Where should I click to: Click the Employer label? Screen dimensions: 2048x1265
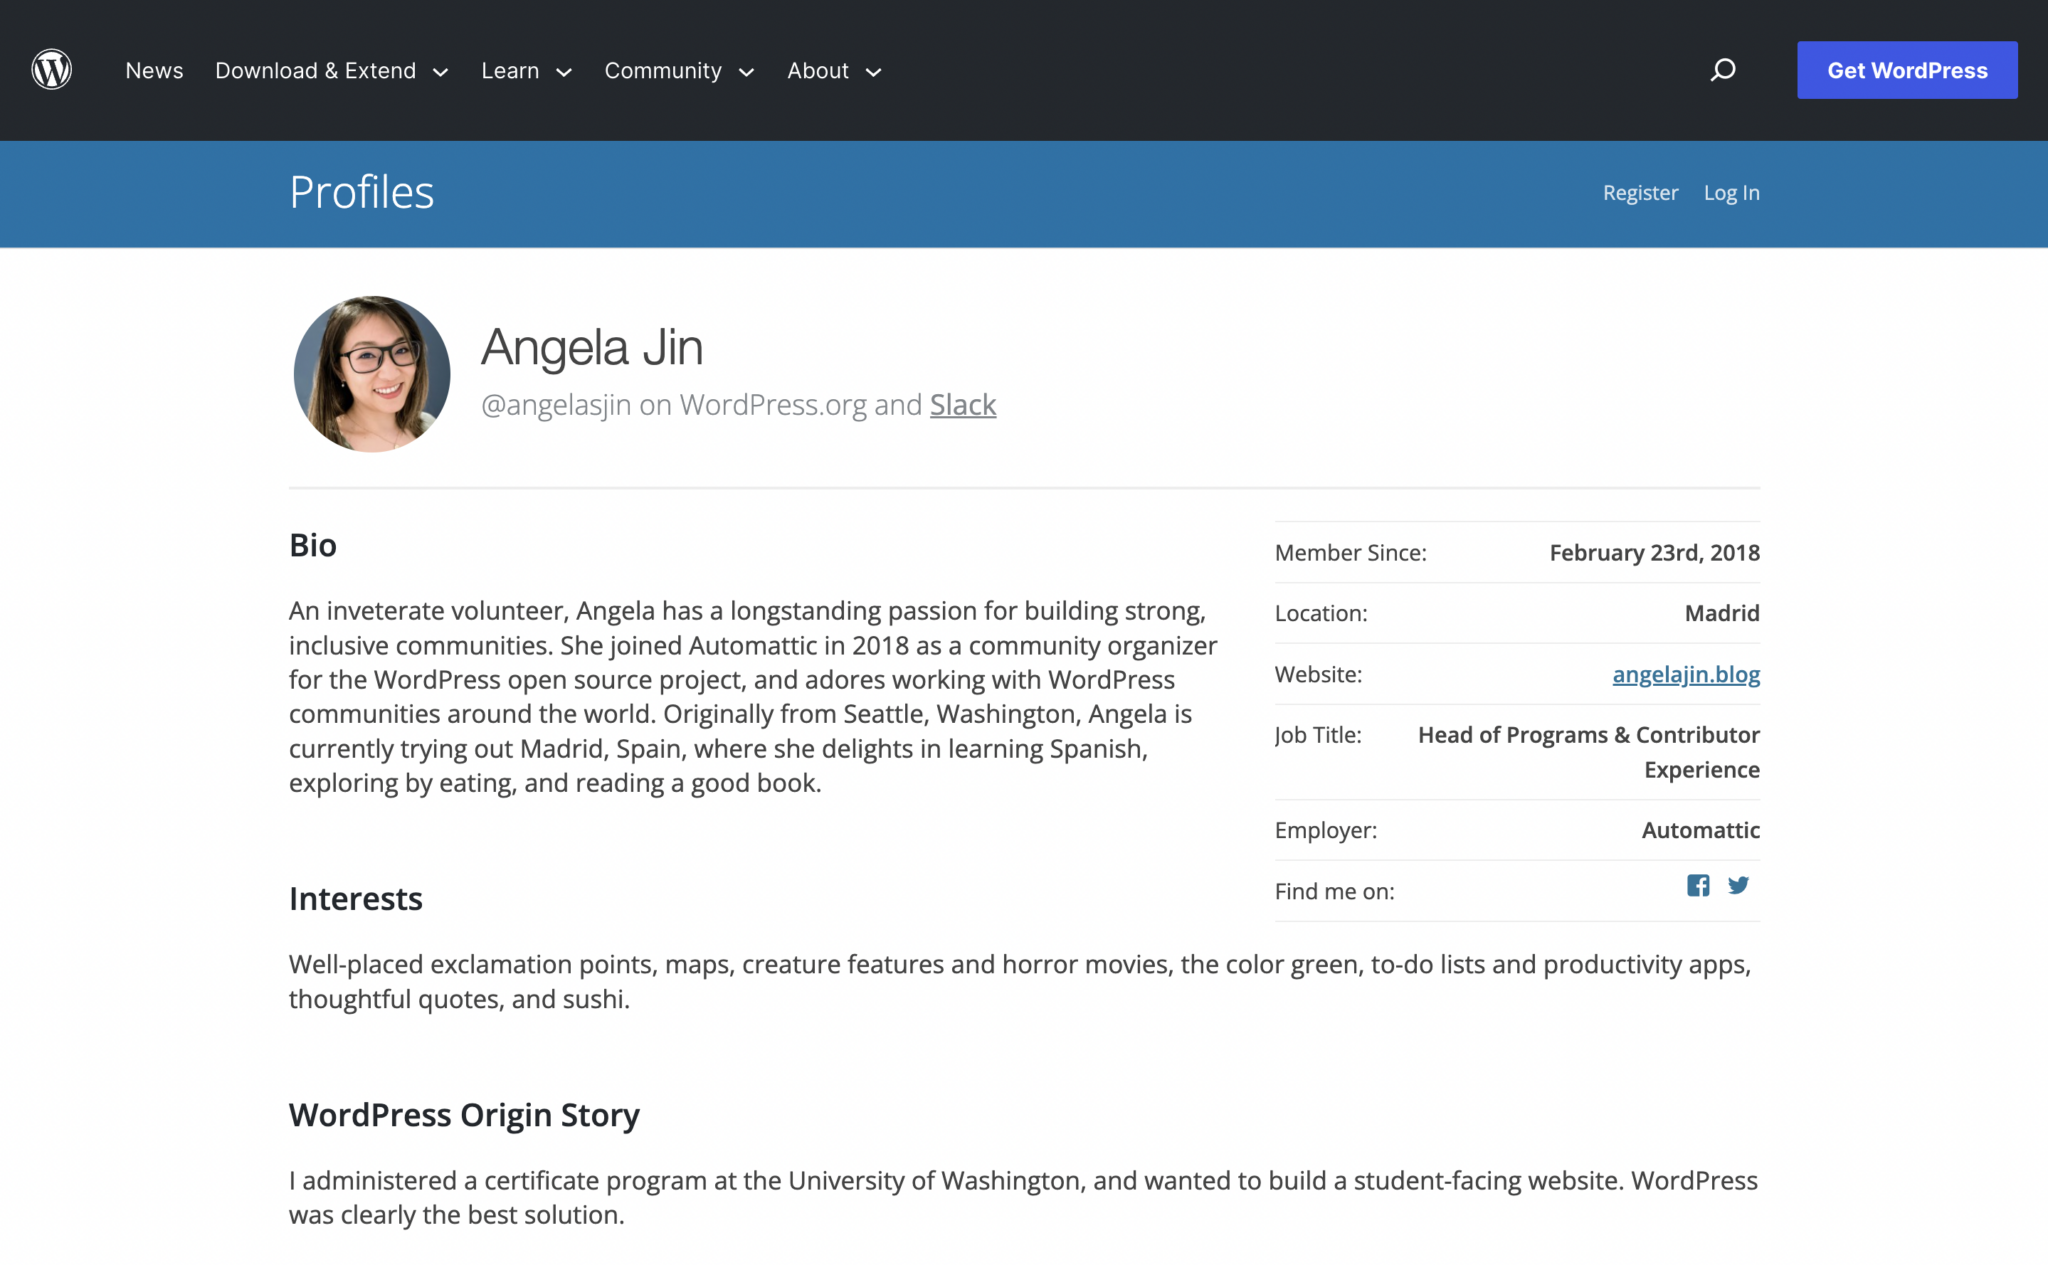[x=1326, y=830]
